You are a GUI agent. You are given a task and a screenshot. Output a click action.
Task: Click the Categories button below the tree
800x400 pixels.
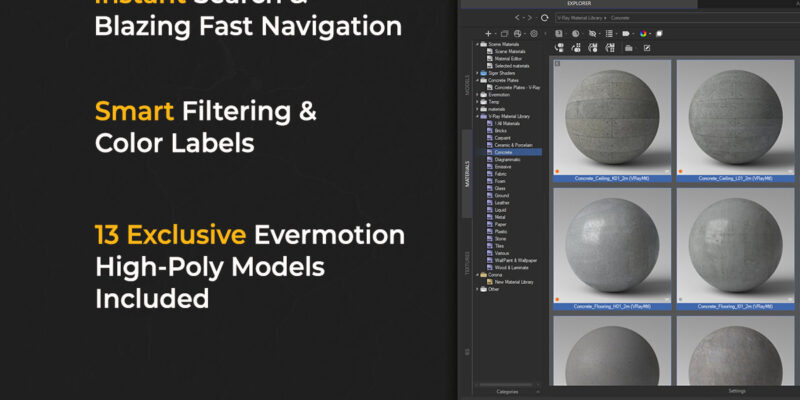508,392
